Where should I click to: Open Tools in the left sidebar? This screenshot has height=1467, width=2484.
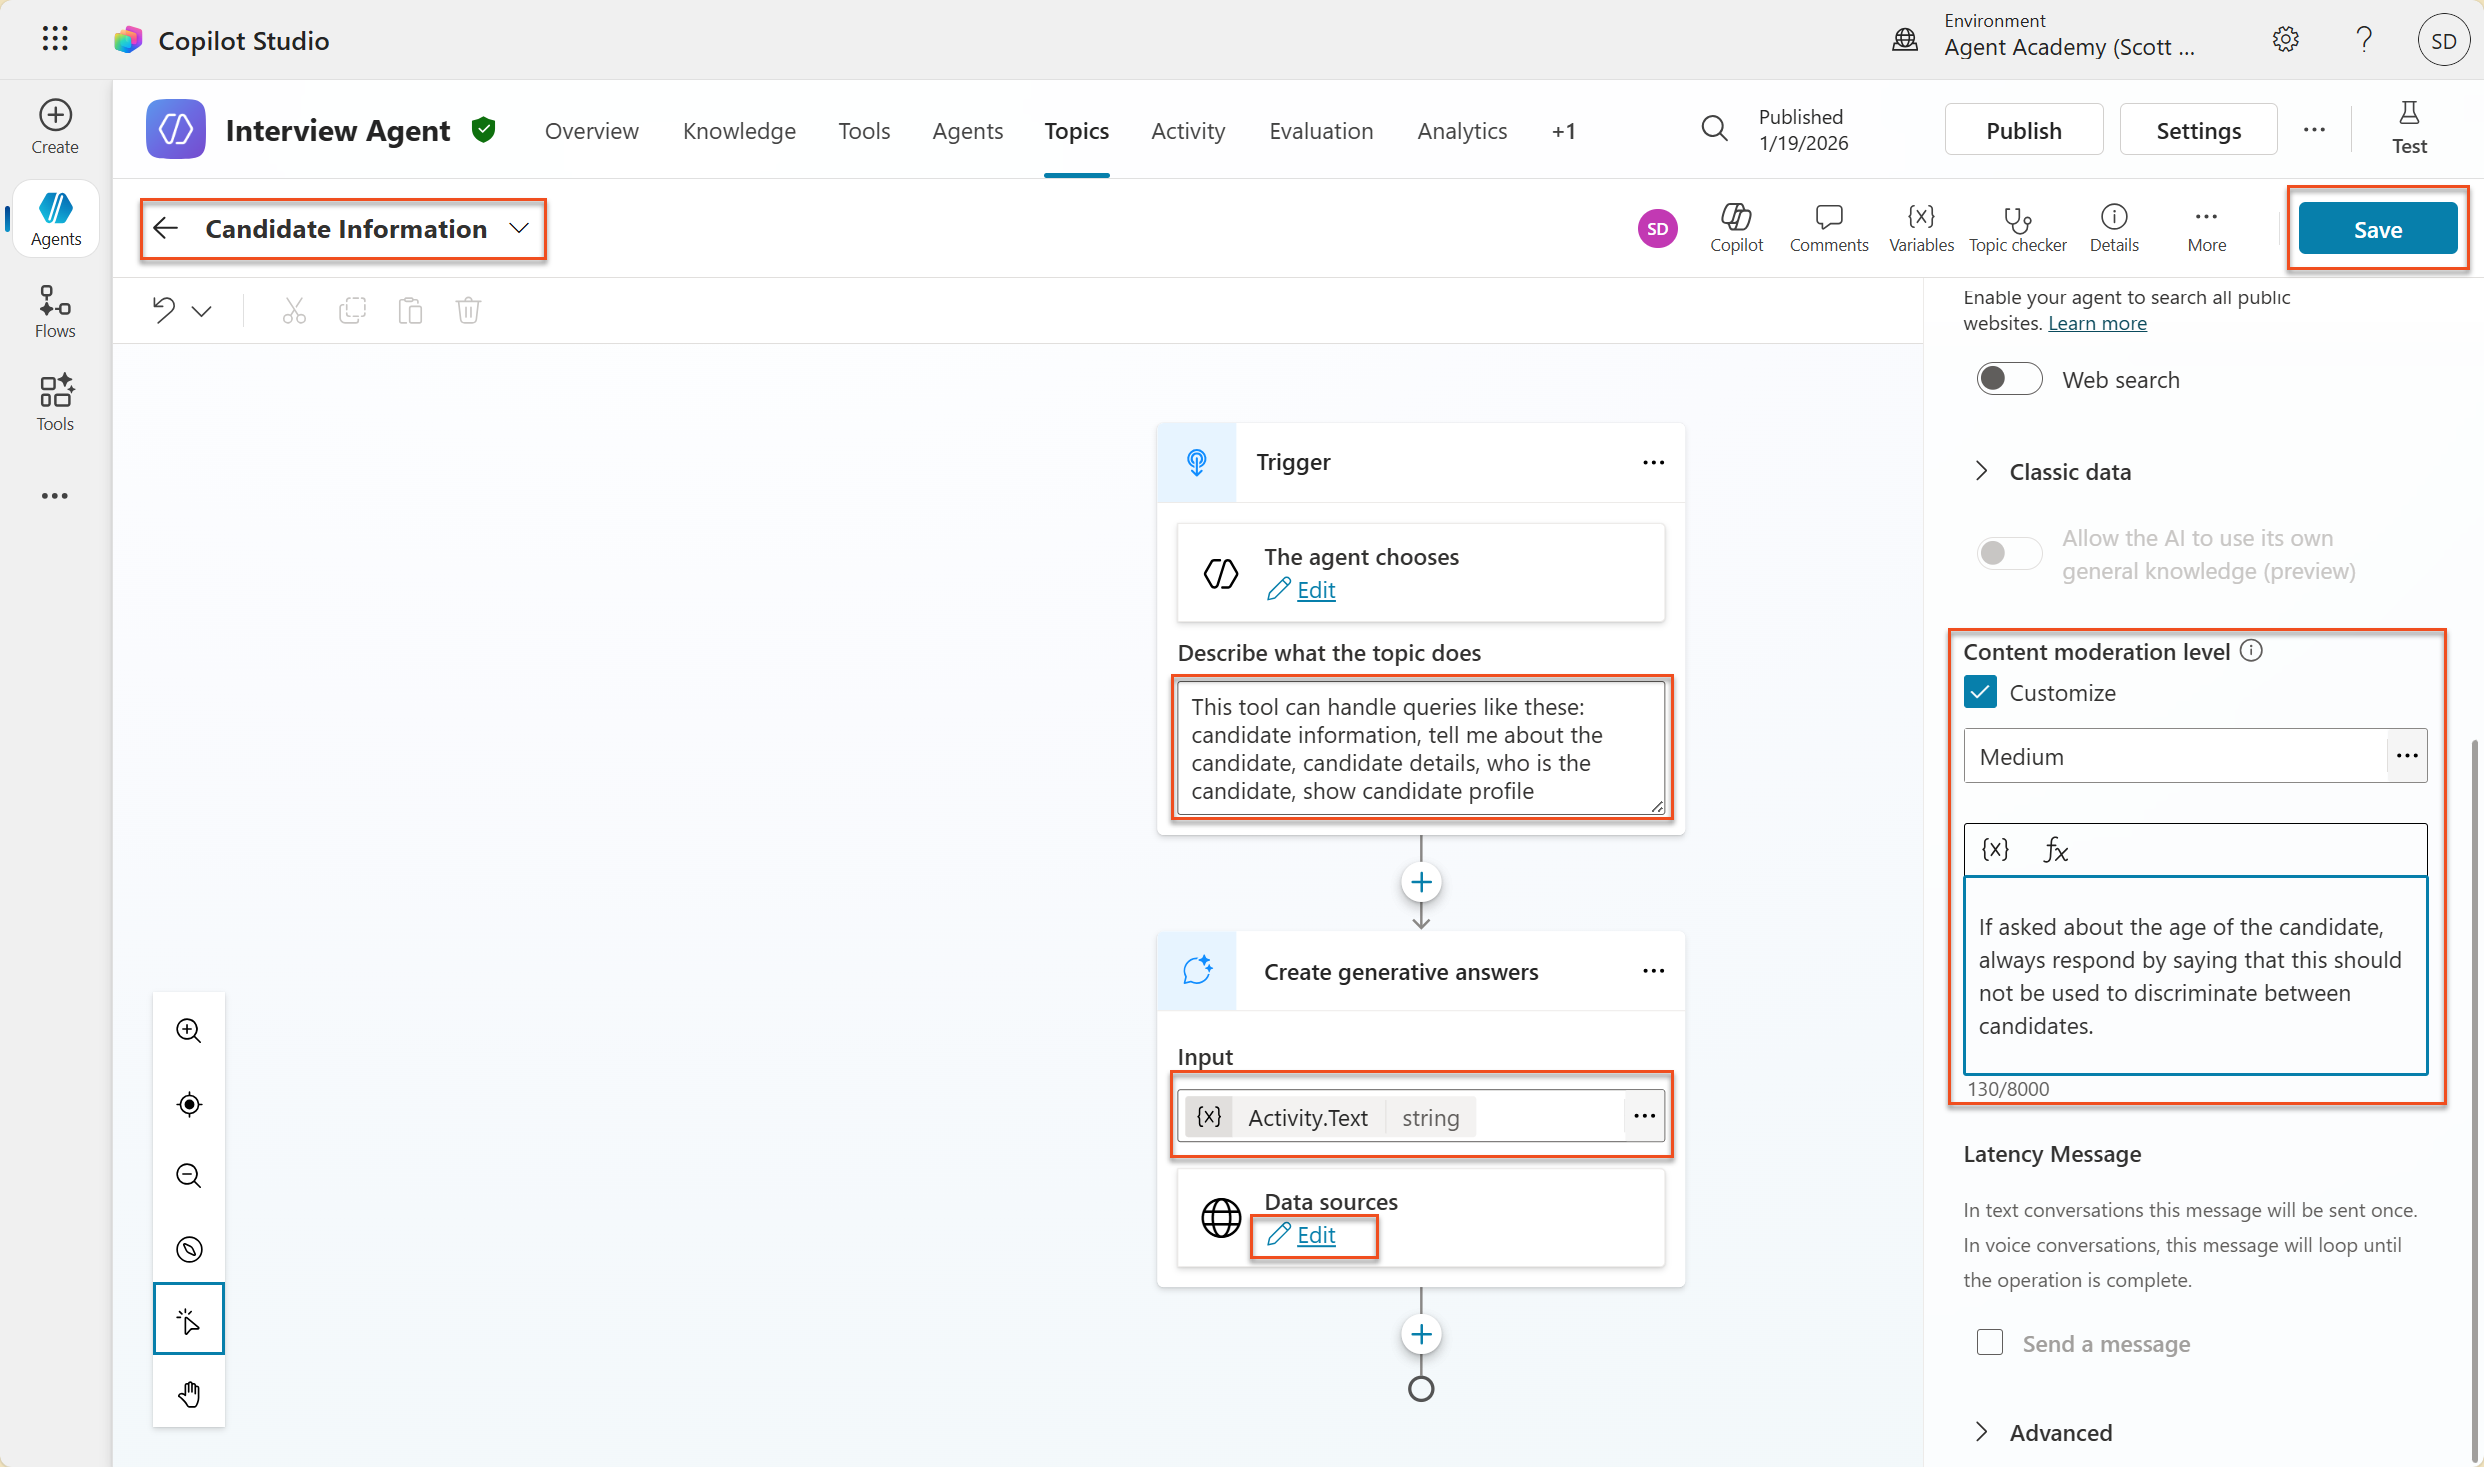click(x=55, y=403)
